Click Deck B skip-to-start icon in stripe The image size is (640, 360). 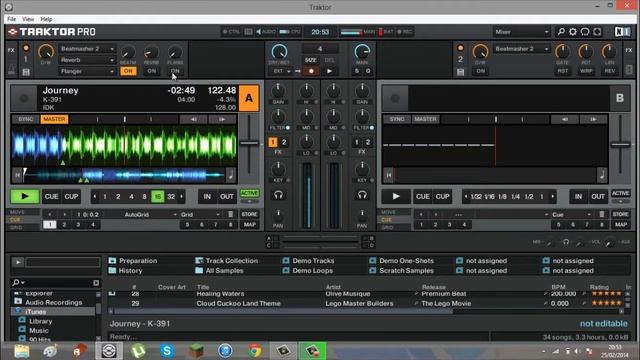[x=389, y=175]
